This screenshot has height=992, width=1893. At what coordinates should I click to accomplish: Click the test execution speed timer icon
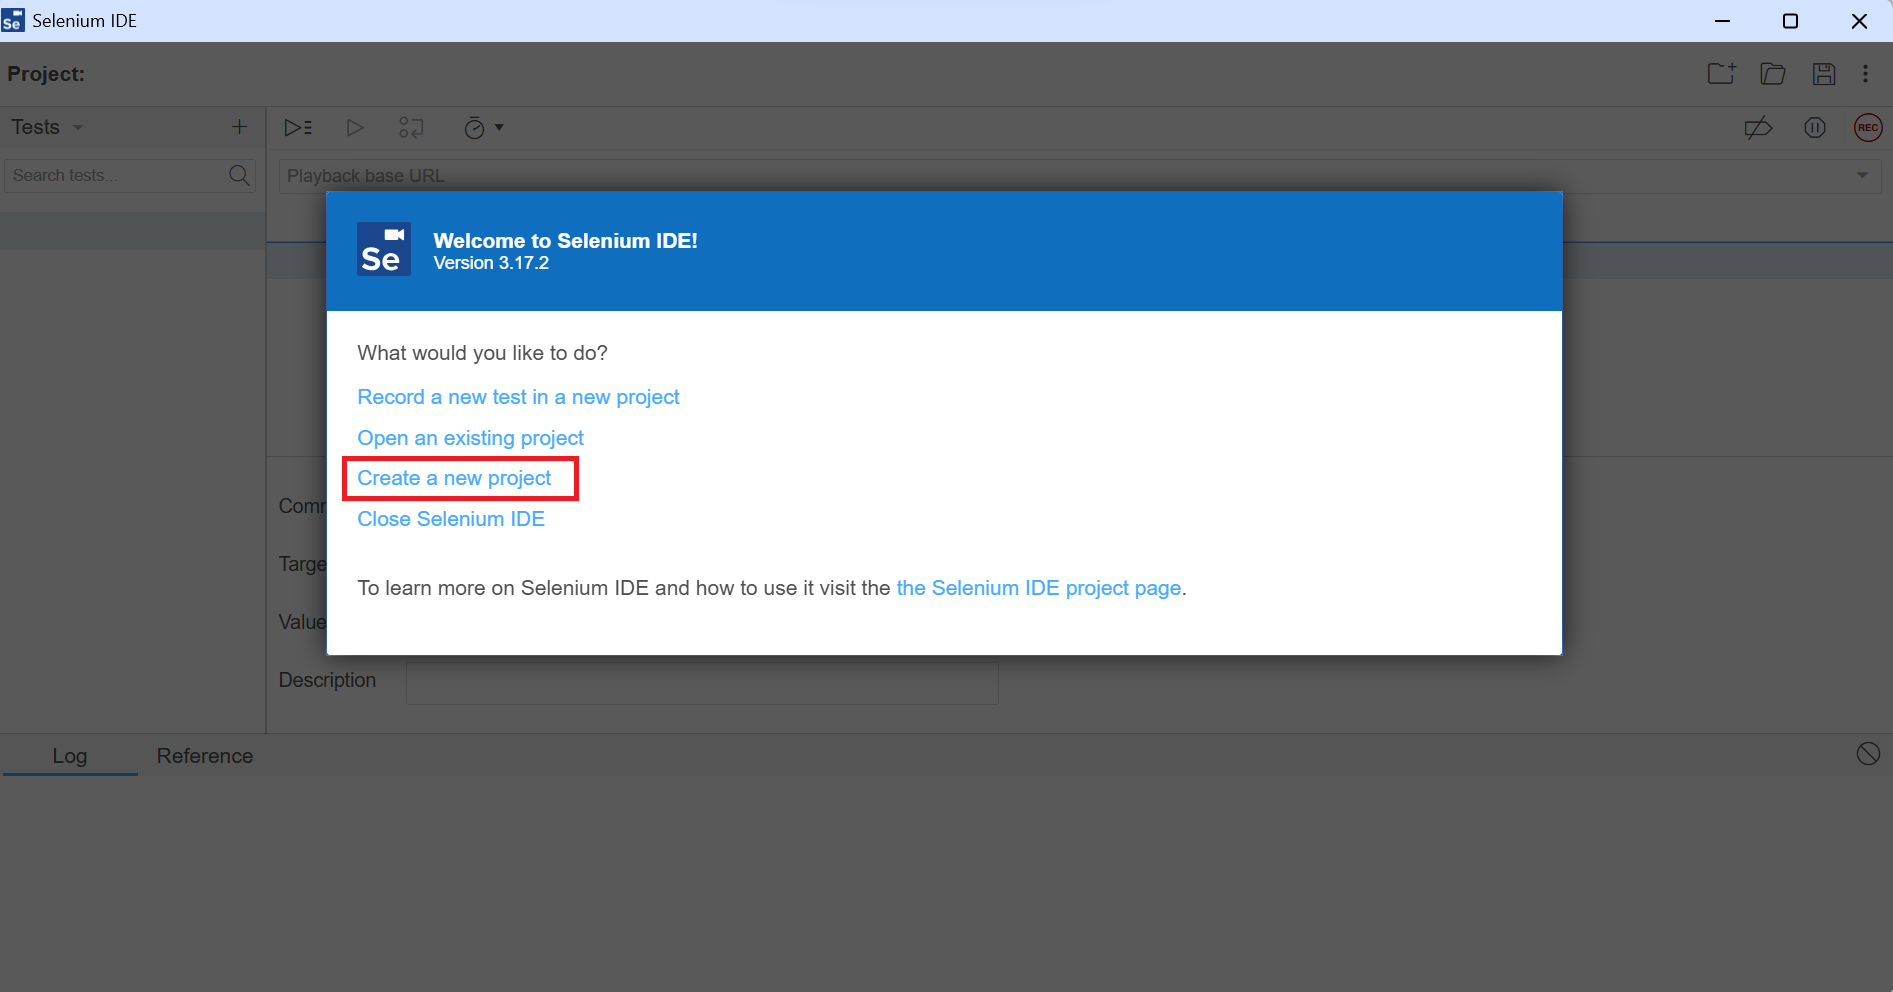click(x=474, y=128)
